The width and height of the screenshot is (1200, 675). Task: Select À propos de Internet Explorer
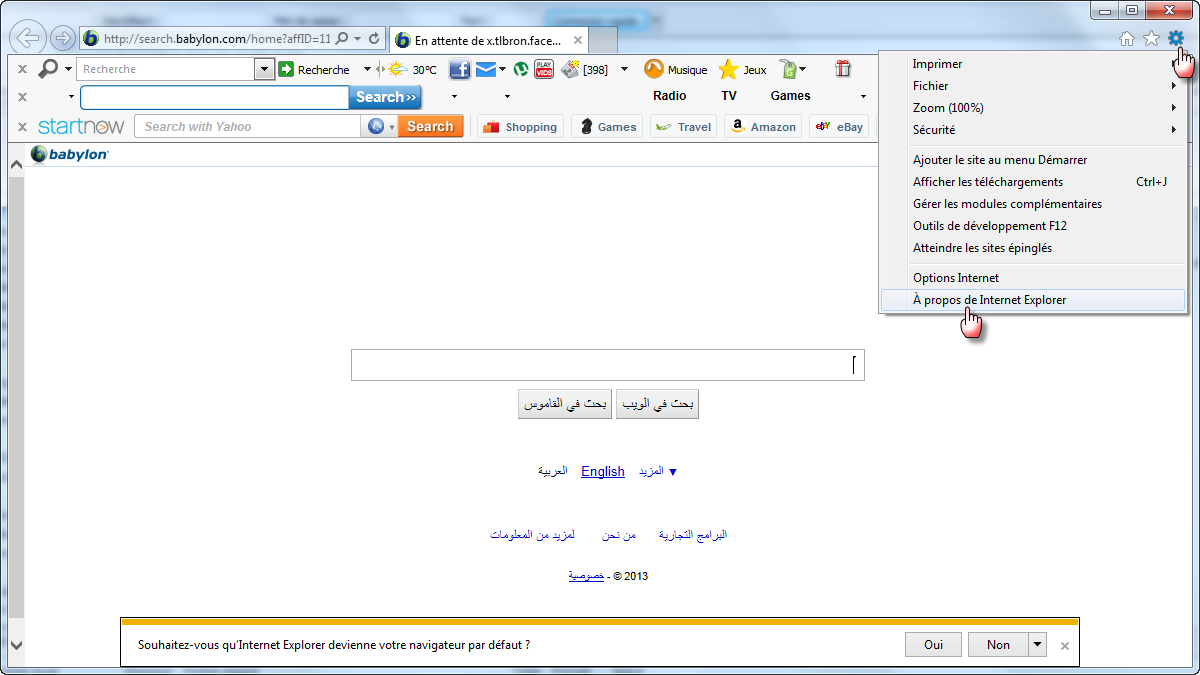pos(1033,300)
